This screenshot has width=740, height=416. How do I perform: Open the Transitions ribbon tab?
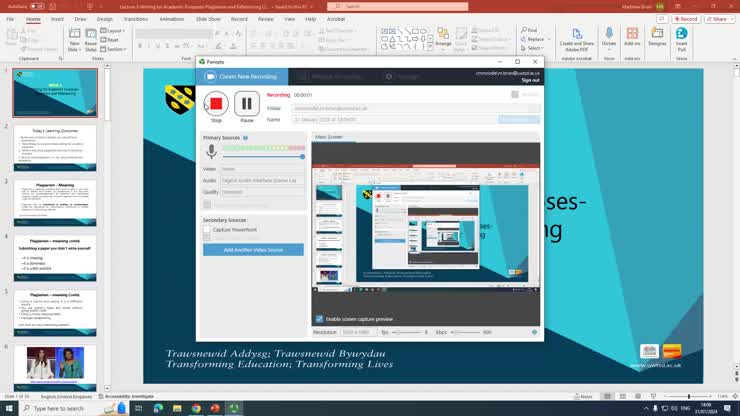click(135, 18)
